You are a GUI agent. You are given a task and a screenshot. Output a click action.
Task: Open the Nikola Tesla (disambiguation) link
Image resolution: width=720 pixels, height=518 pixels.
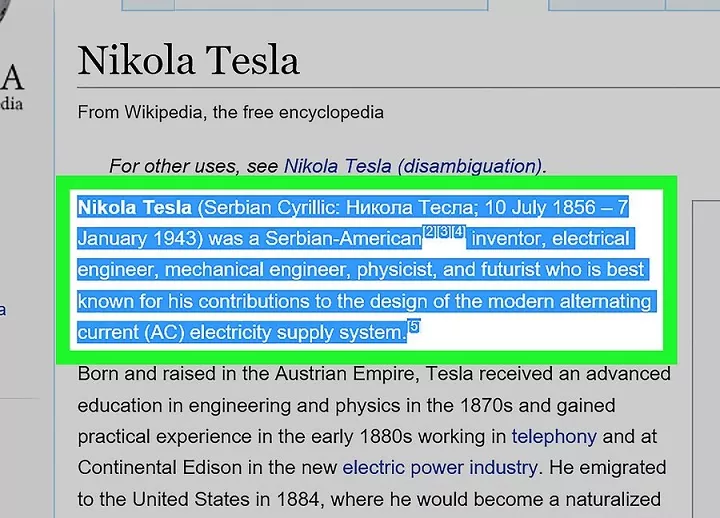coord(412,166)
